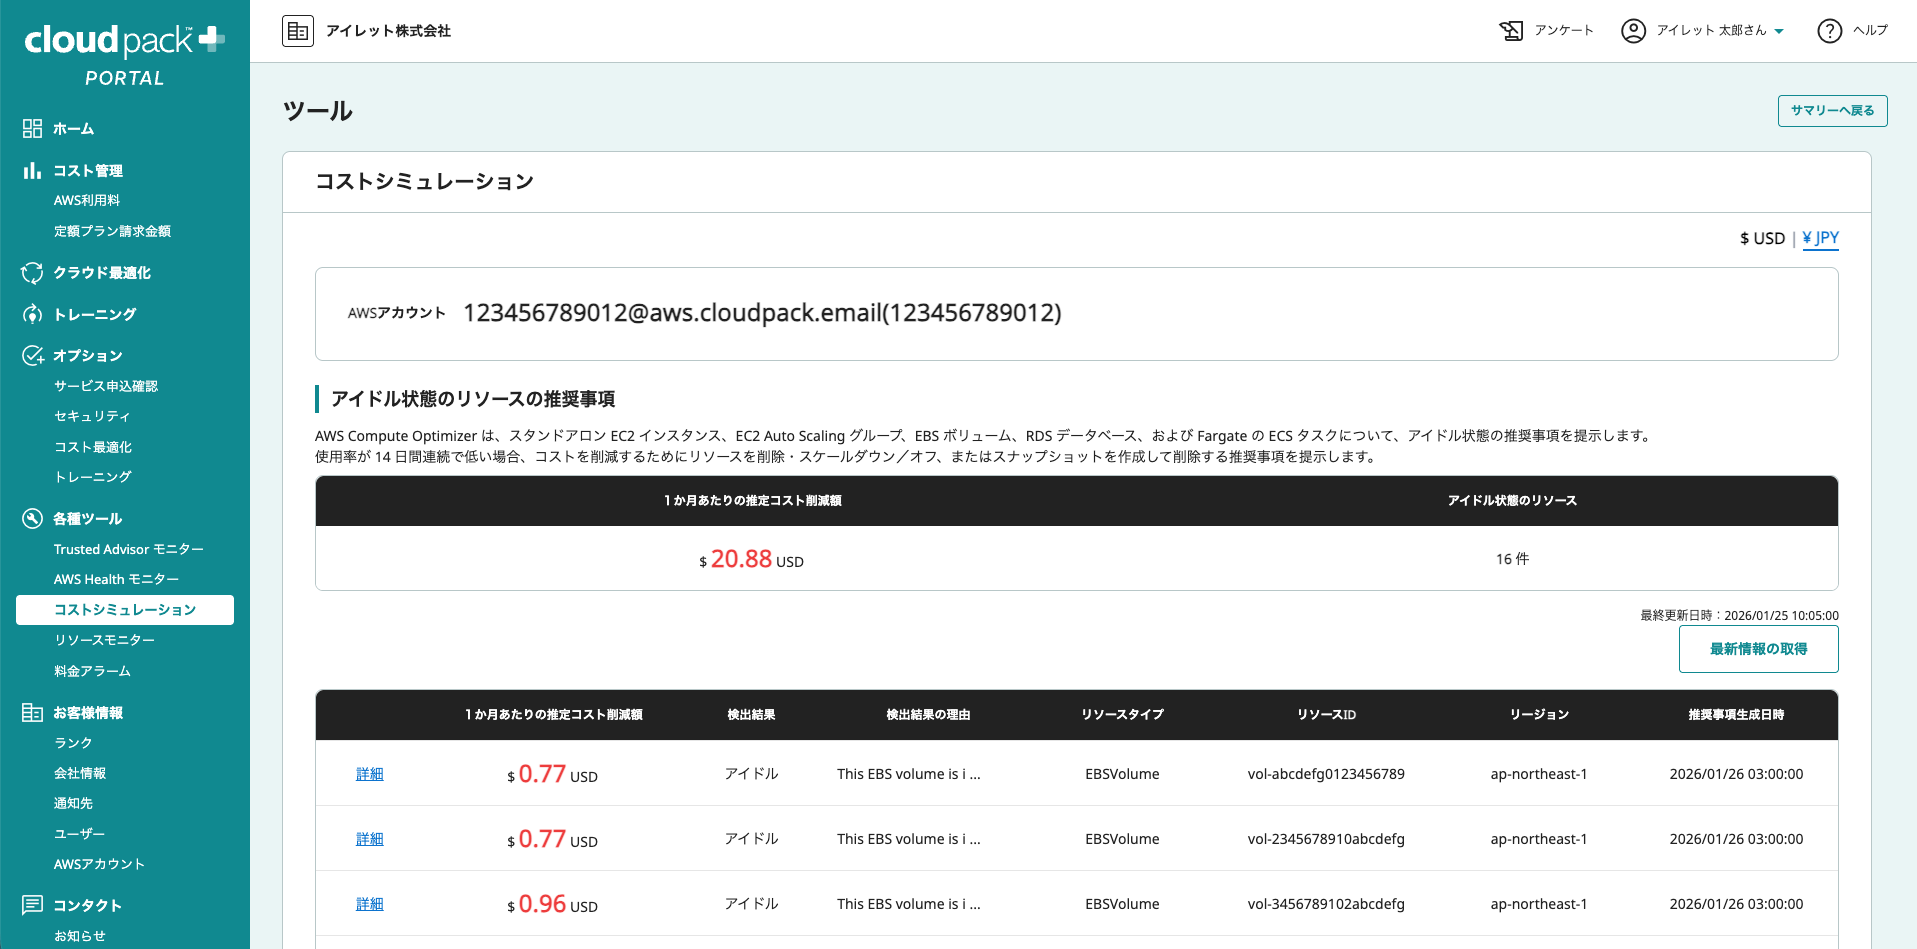Click the contact chat bubble icon

click(x=32, y=905)
